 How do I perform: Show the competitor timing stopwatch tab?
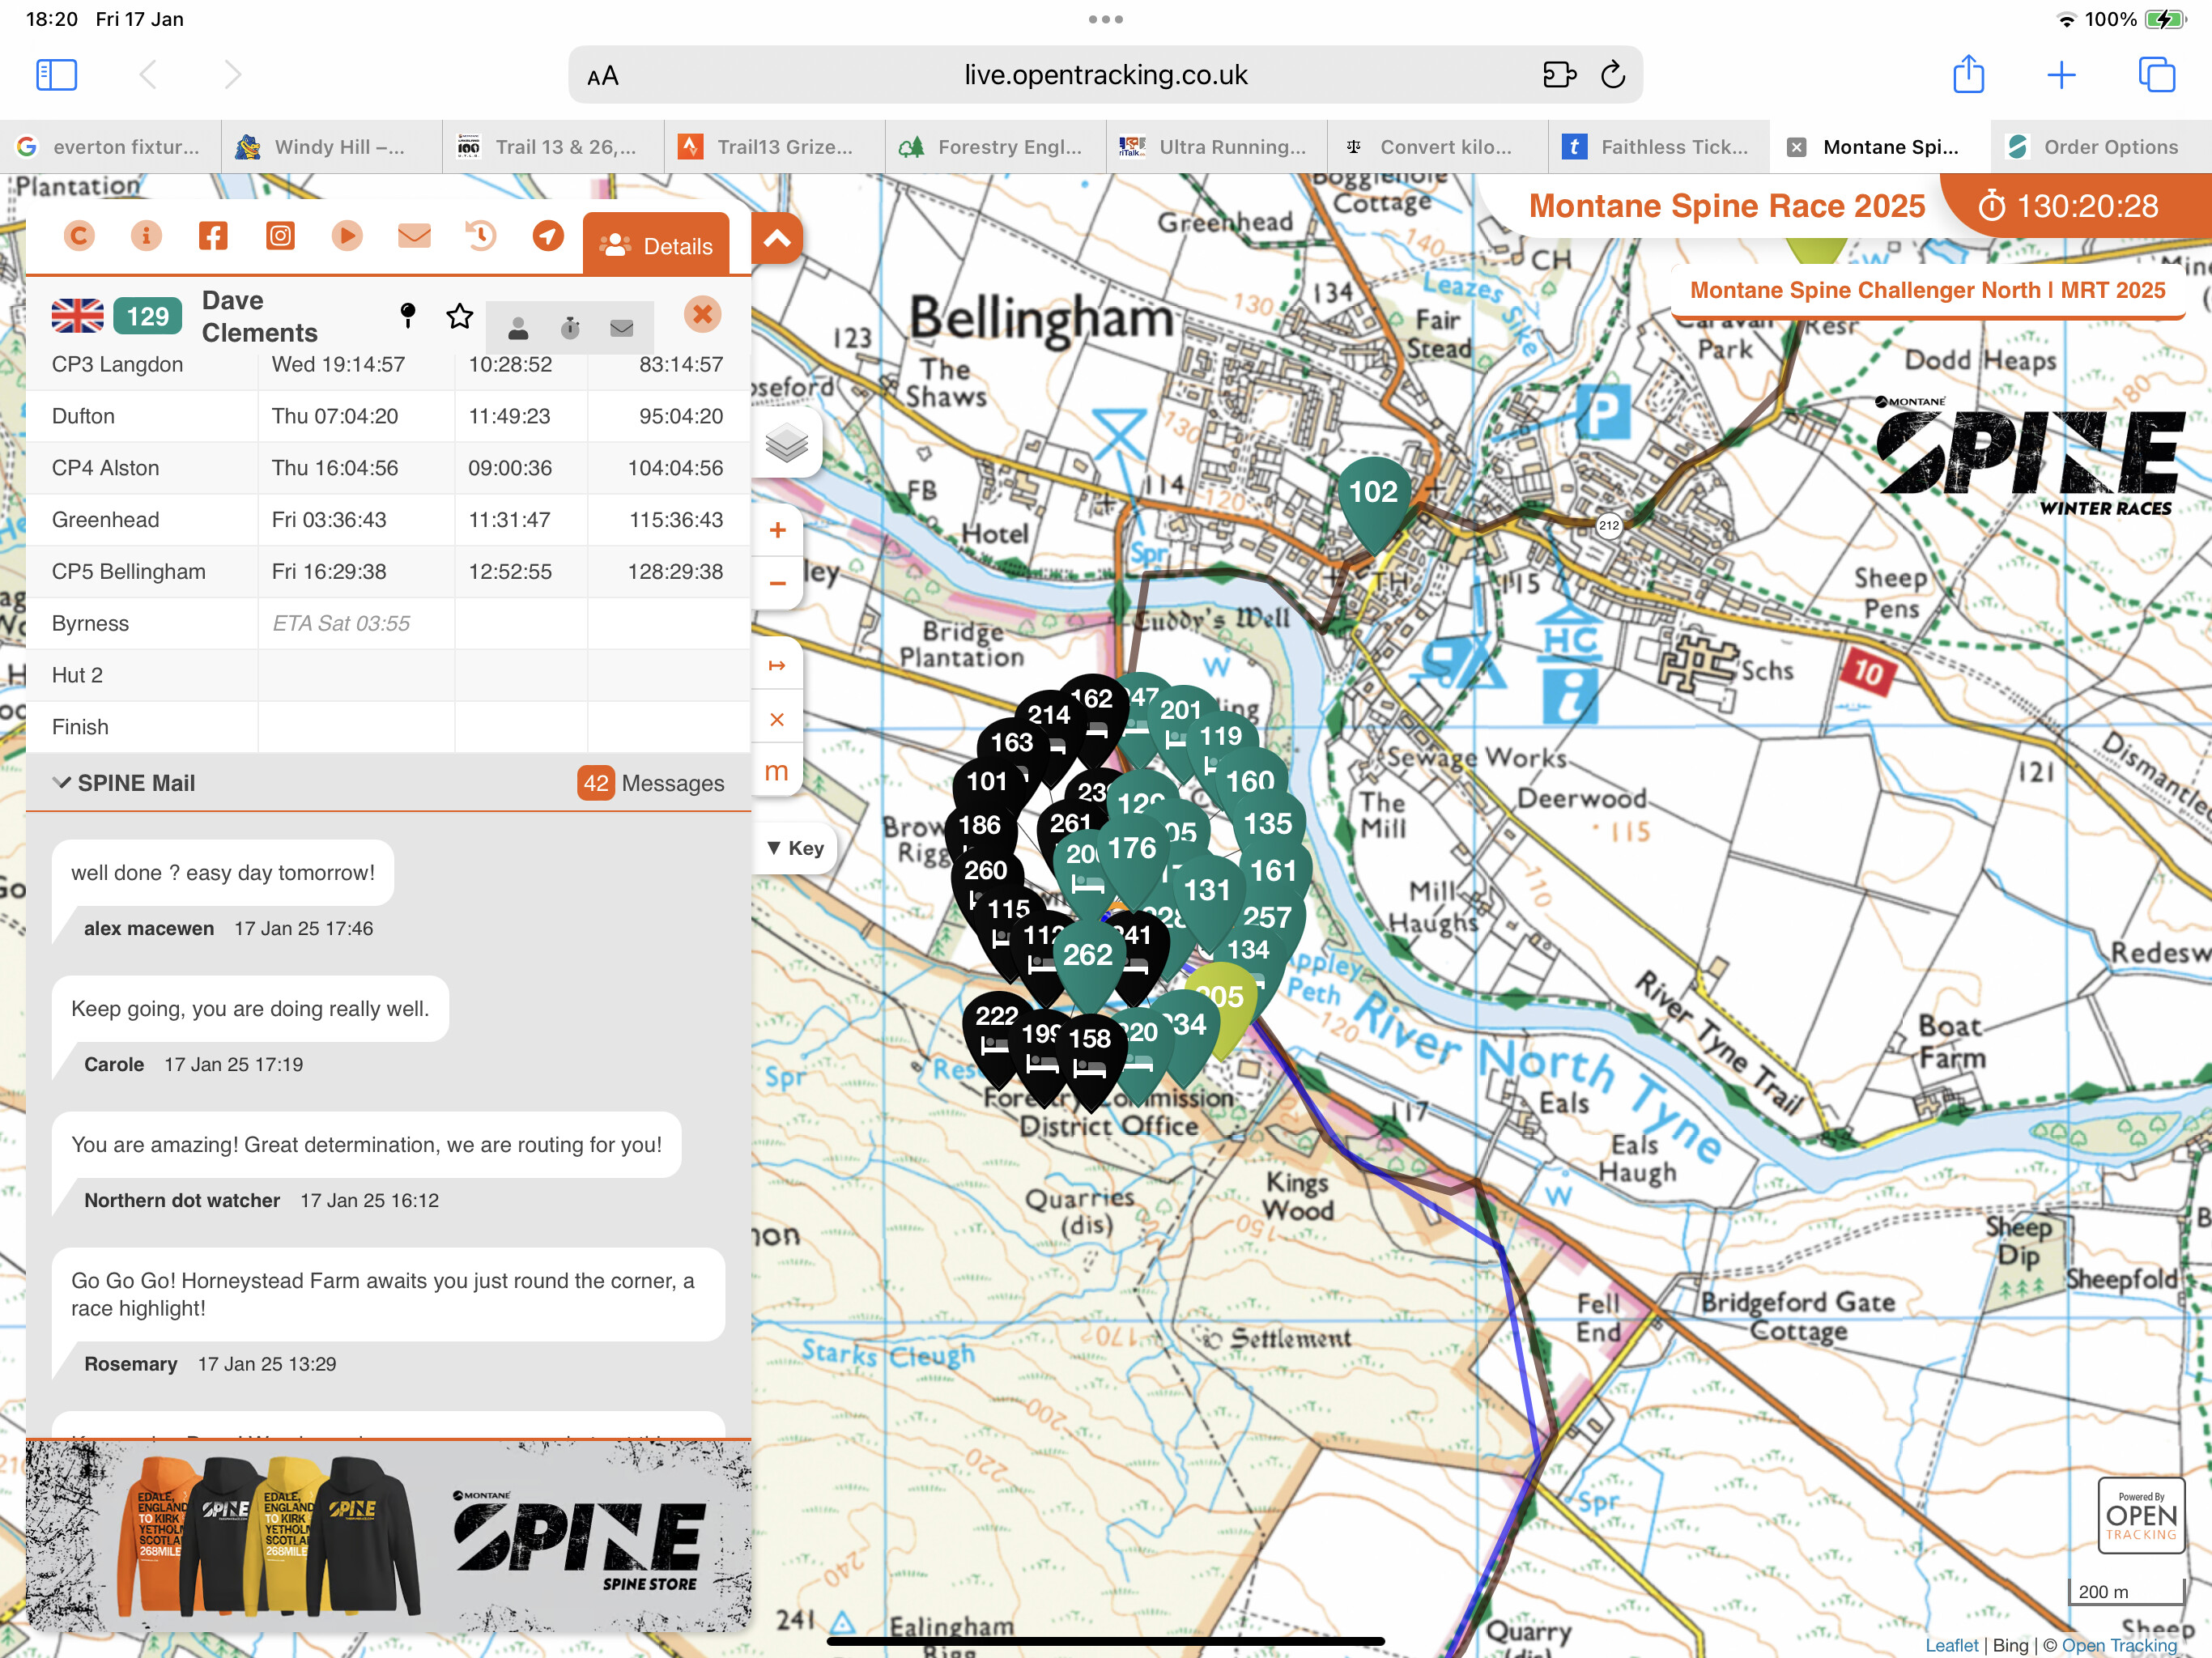click(570, 328)
